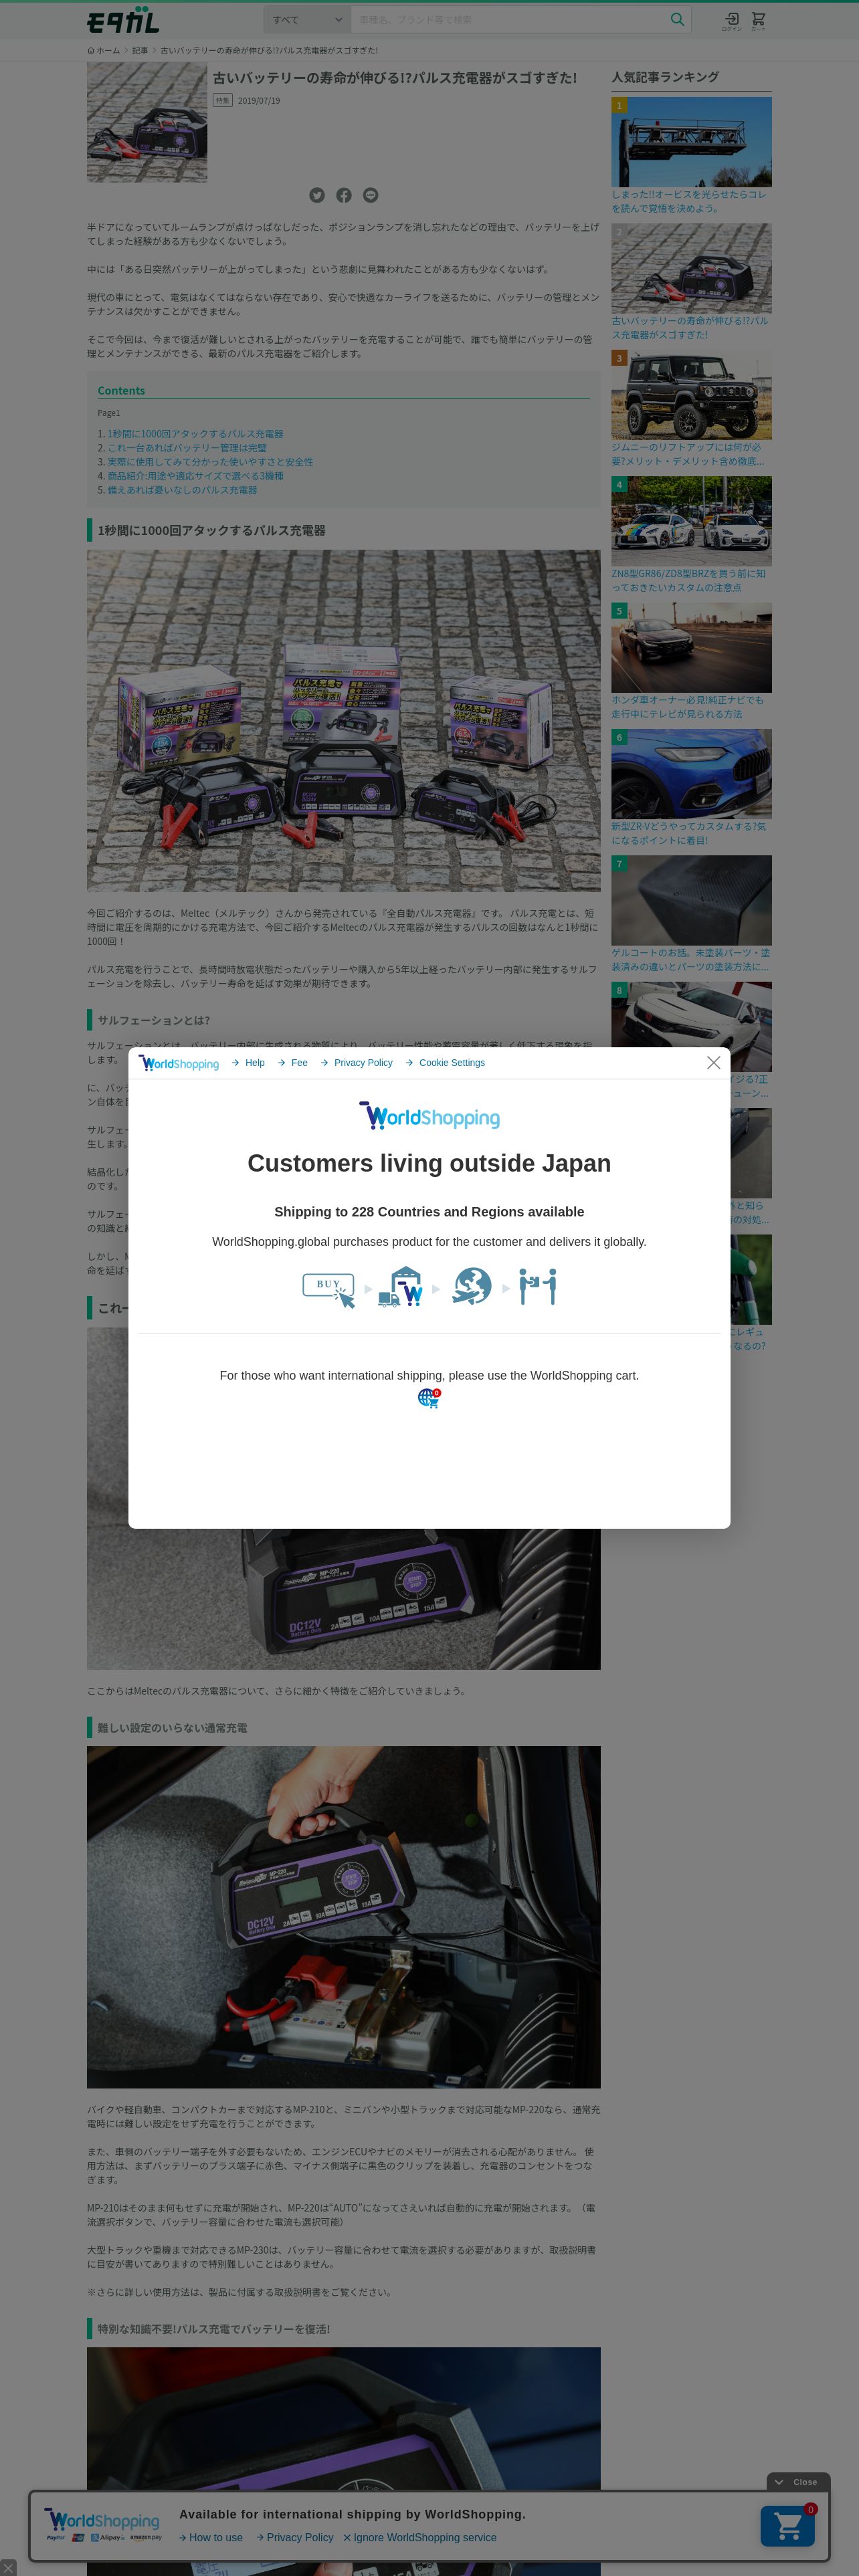The image size is (859, 2576).
Task: Open Cookie Settings in WorldShopping dialog
Action: point(445,1063)
